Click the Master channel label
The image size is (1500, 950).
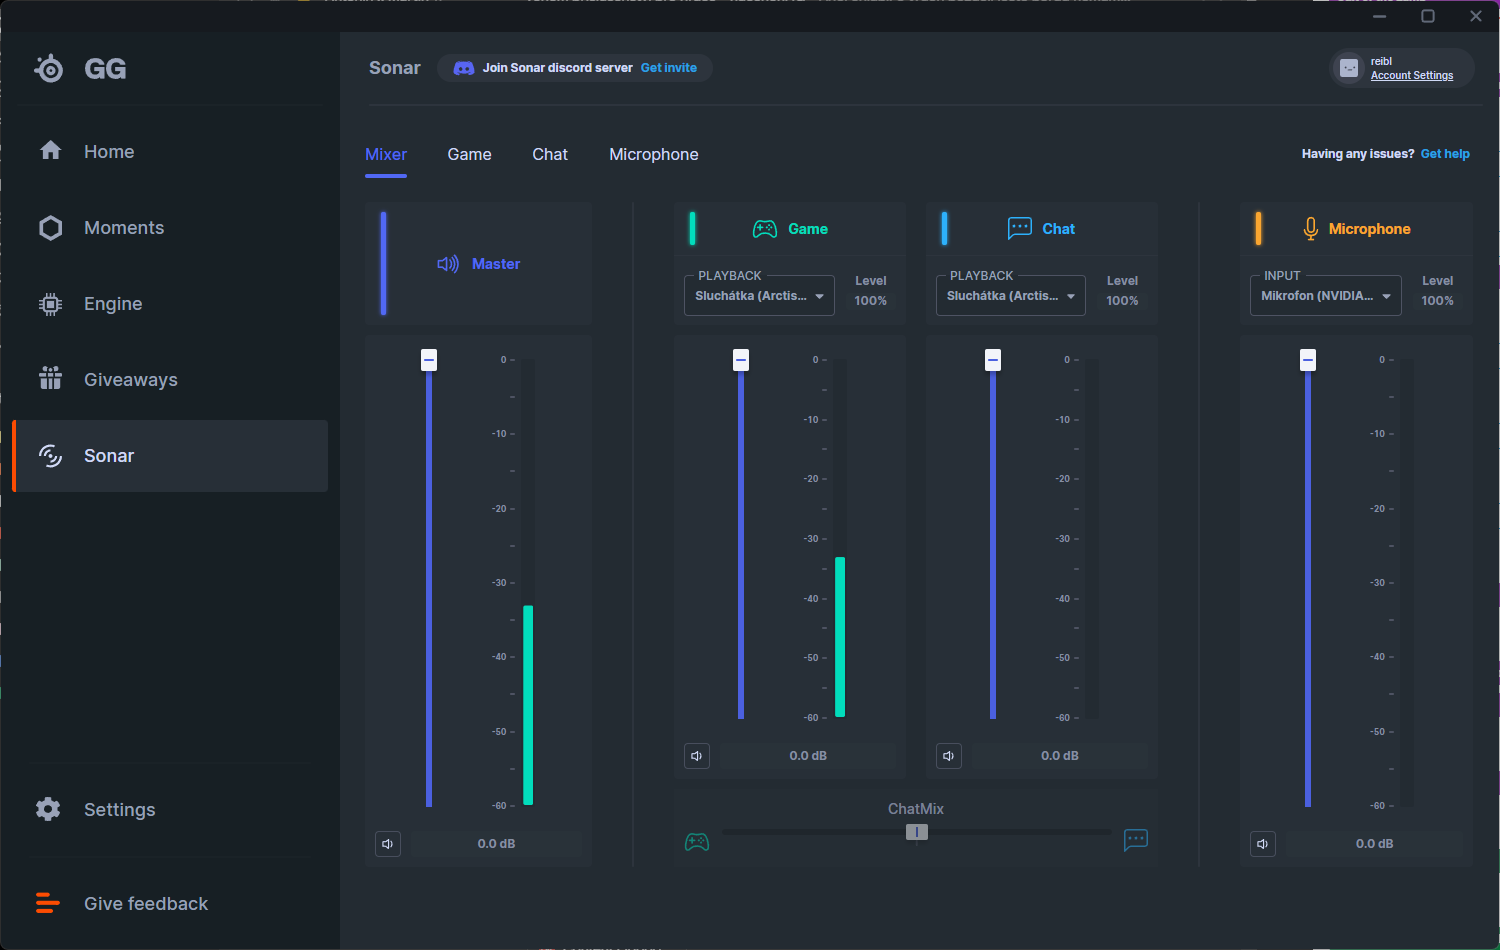tap(496, 264)
